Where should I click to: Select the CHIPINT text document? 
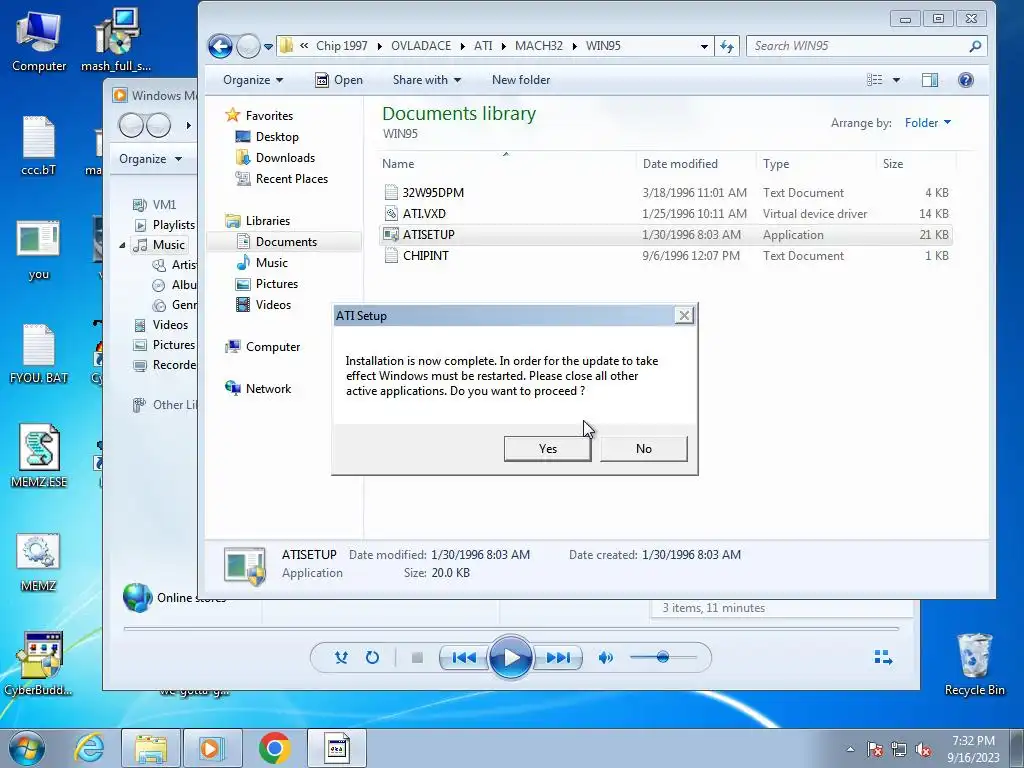pos(666,255)
